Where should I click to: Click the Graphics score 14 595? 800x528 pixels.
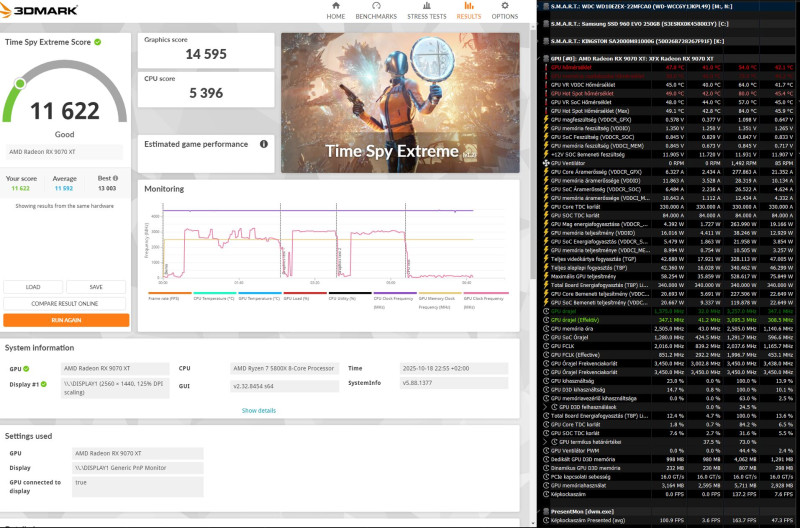[206, 54]
